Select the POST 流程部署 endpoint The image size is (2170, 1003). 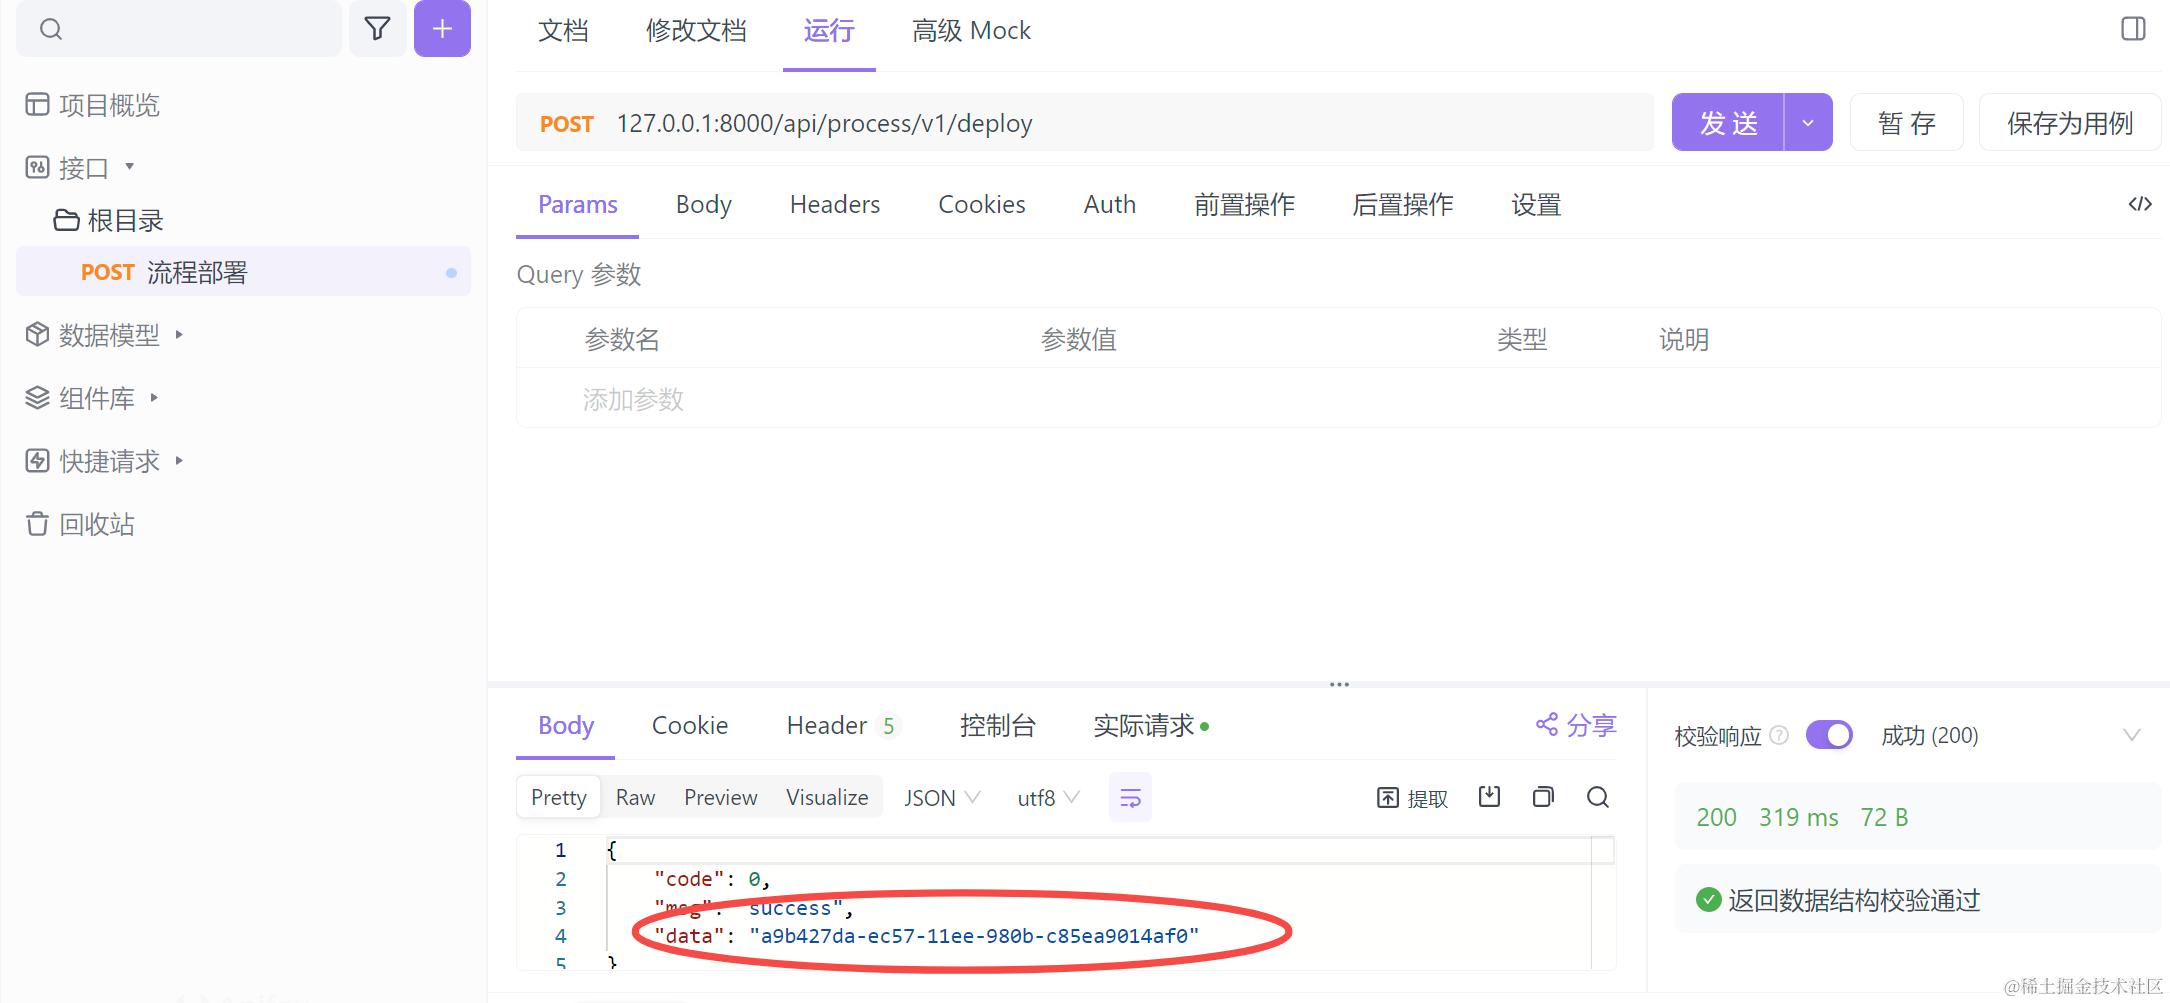[x=243, y=272]
